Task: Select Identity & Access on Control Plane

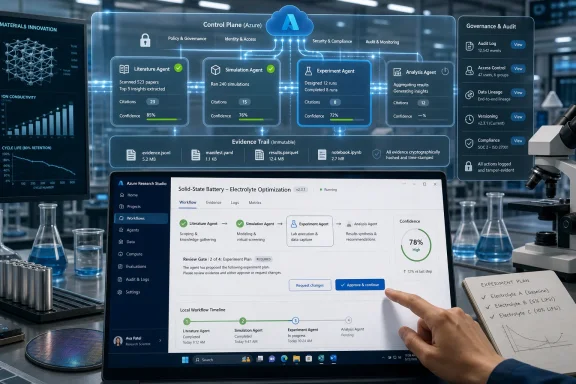Action: click(240, 39)
